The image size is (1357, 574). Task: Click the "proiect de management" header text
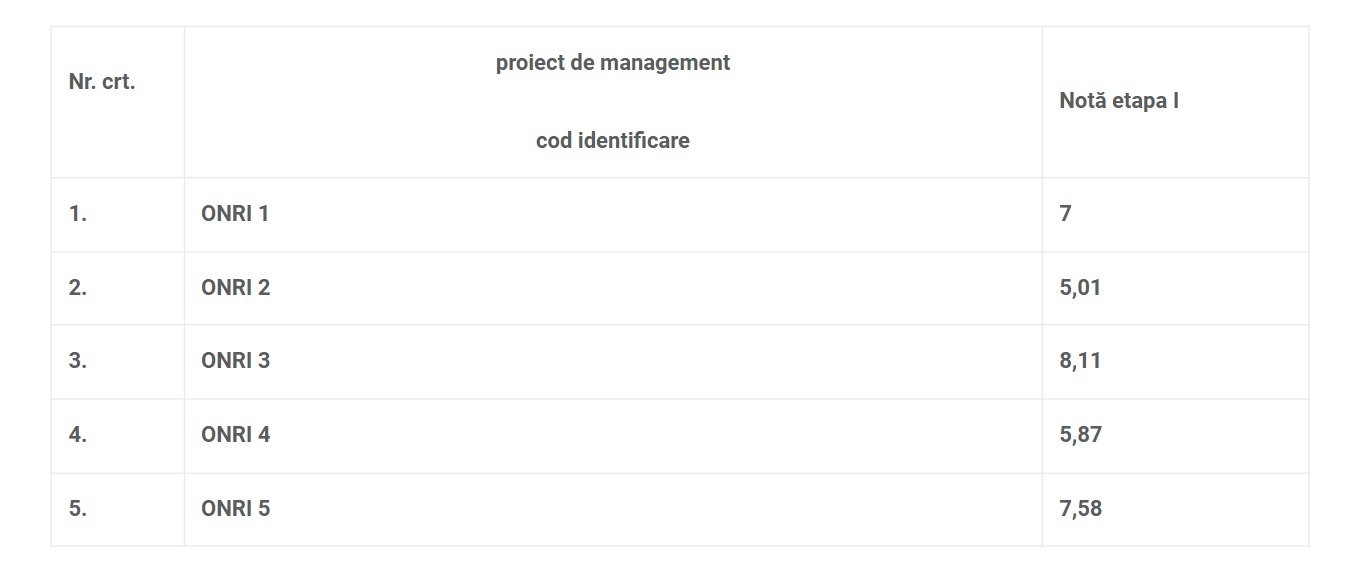point(612,63)
